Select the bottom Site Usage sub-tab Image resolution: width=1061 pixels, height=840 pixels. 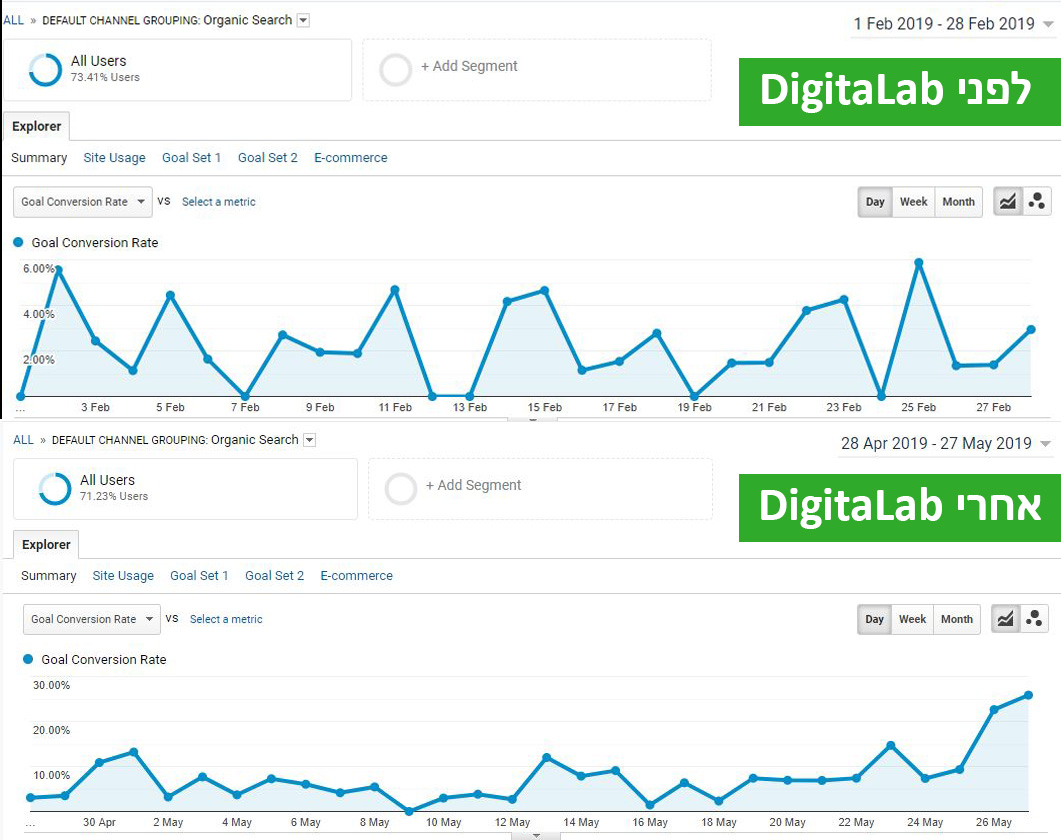[123, 575]
